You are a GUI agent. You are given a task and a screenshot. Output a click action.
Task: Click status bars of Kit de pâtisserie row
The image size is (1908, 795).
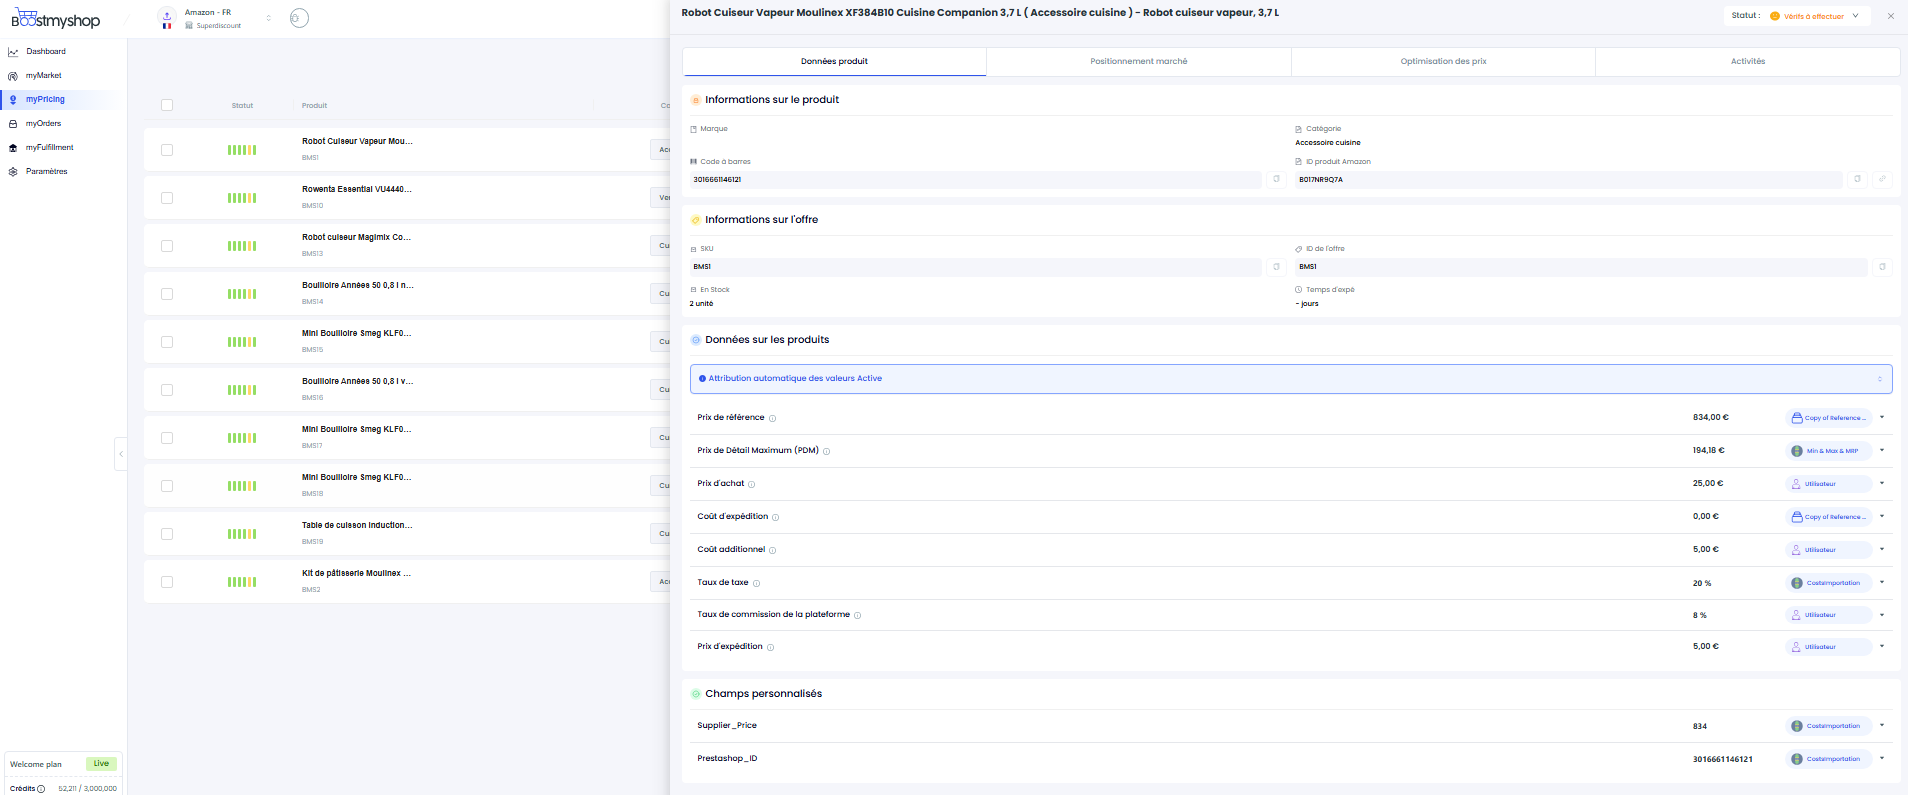242,582
